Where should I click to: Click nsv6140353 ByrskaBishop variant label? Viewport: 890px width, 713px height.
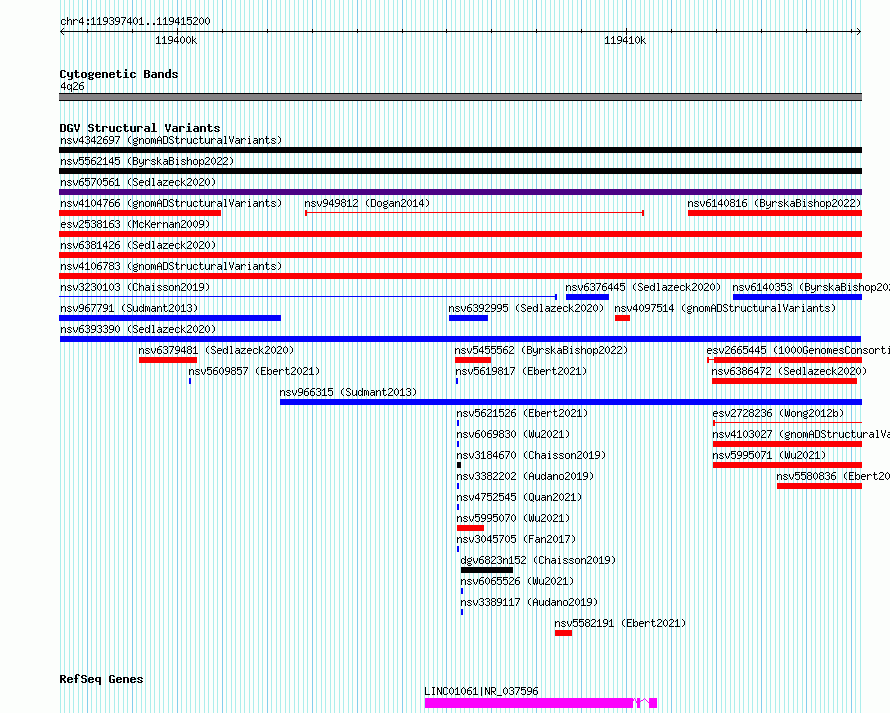811,287
